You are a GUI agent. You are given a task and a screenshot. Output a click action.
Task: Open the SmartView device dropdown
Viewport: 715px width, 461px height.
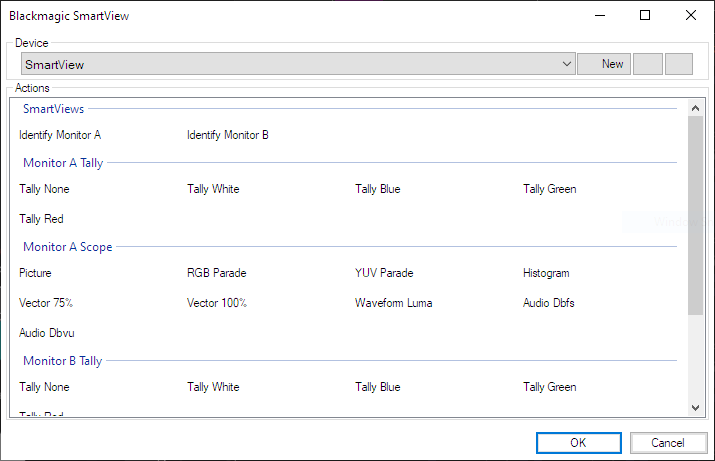coord(297,64)
